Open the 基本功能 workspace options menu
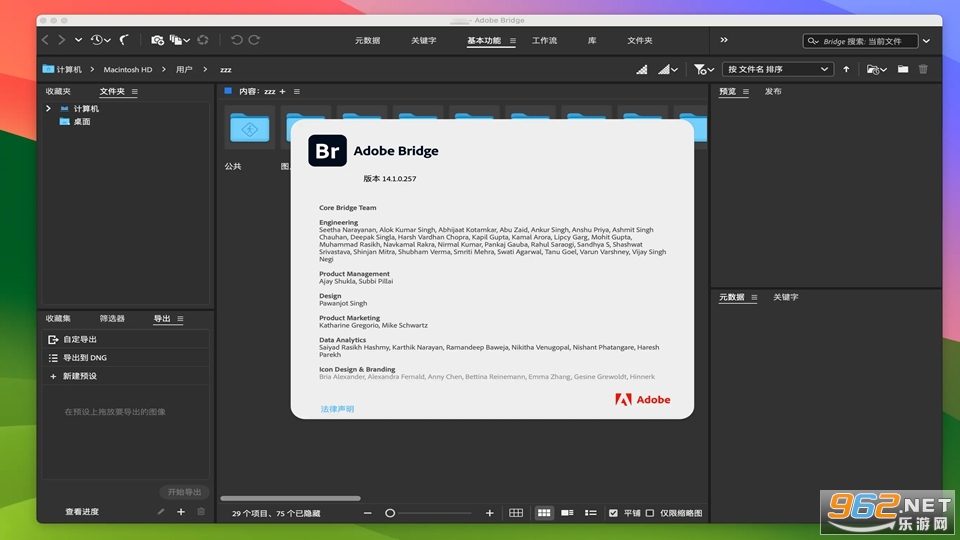The image size is (960, 540). click(513, 41)
